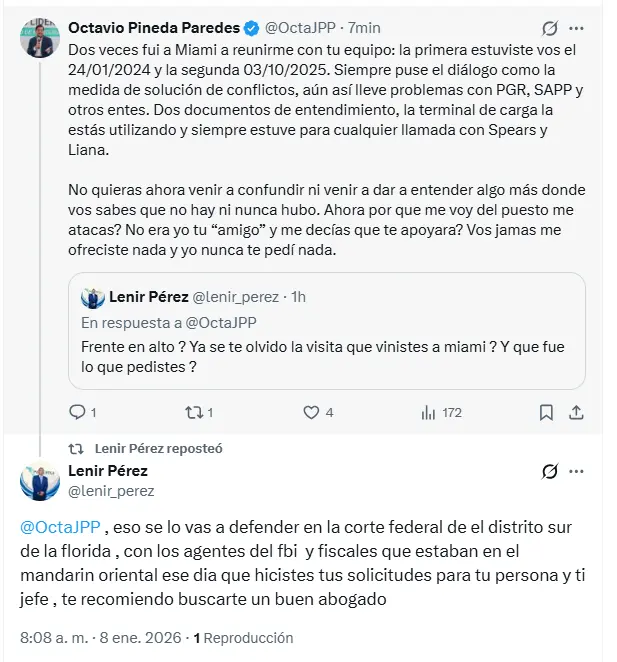Bookmark Octavio's post
617x662 pixels.
click(x=546, y=411)
